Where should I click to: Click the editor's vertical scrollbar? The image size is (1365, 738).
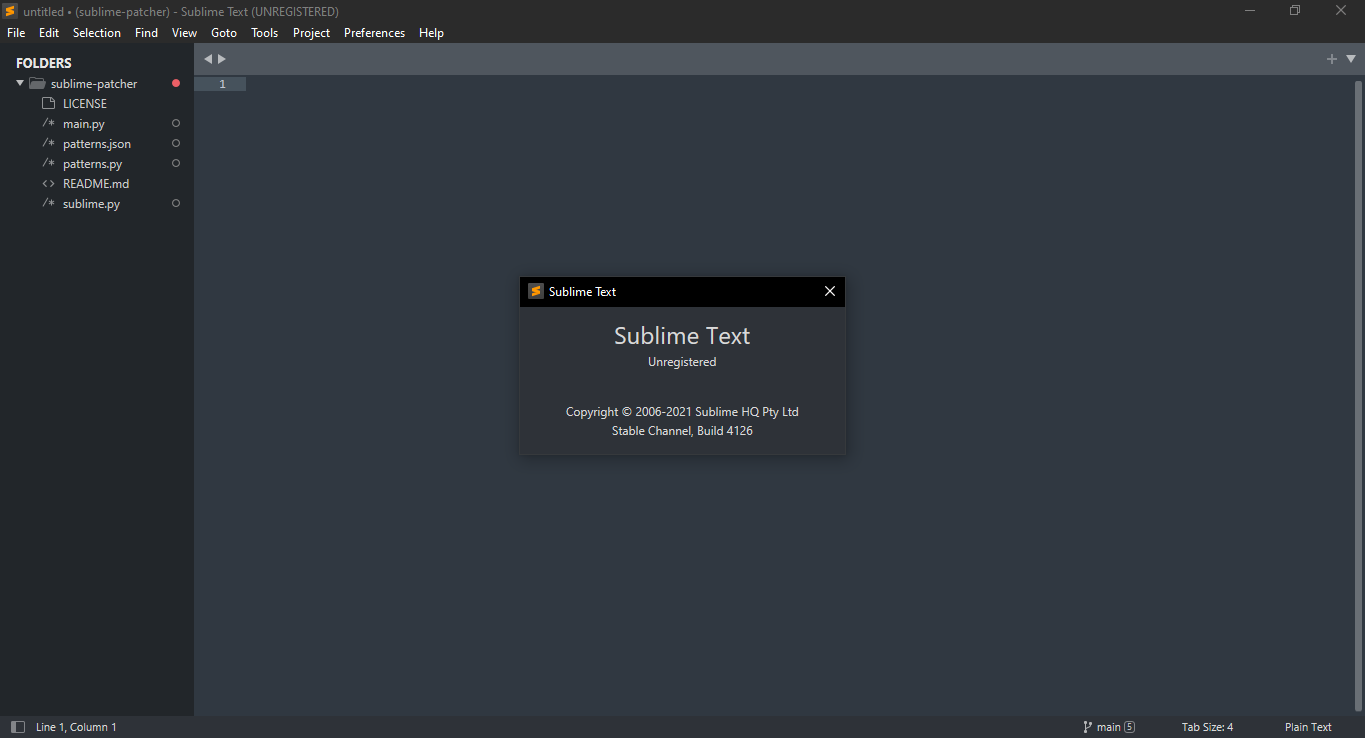point(1358,395)
